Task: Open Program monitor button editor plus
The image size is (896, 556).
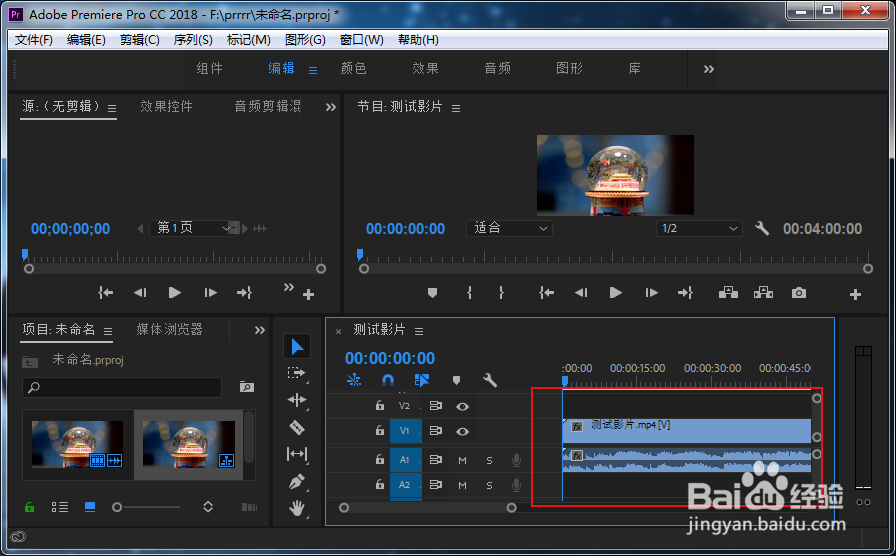Action: coord(855,295)
